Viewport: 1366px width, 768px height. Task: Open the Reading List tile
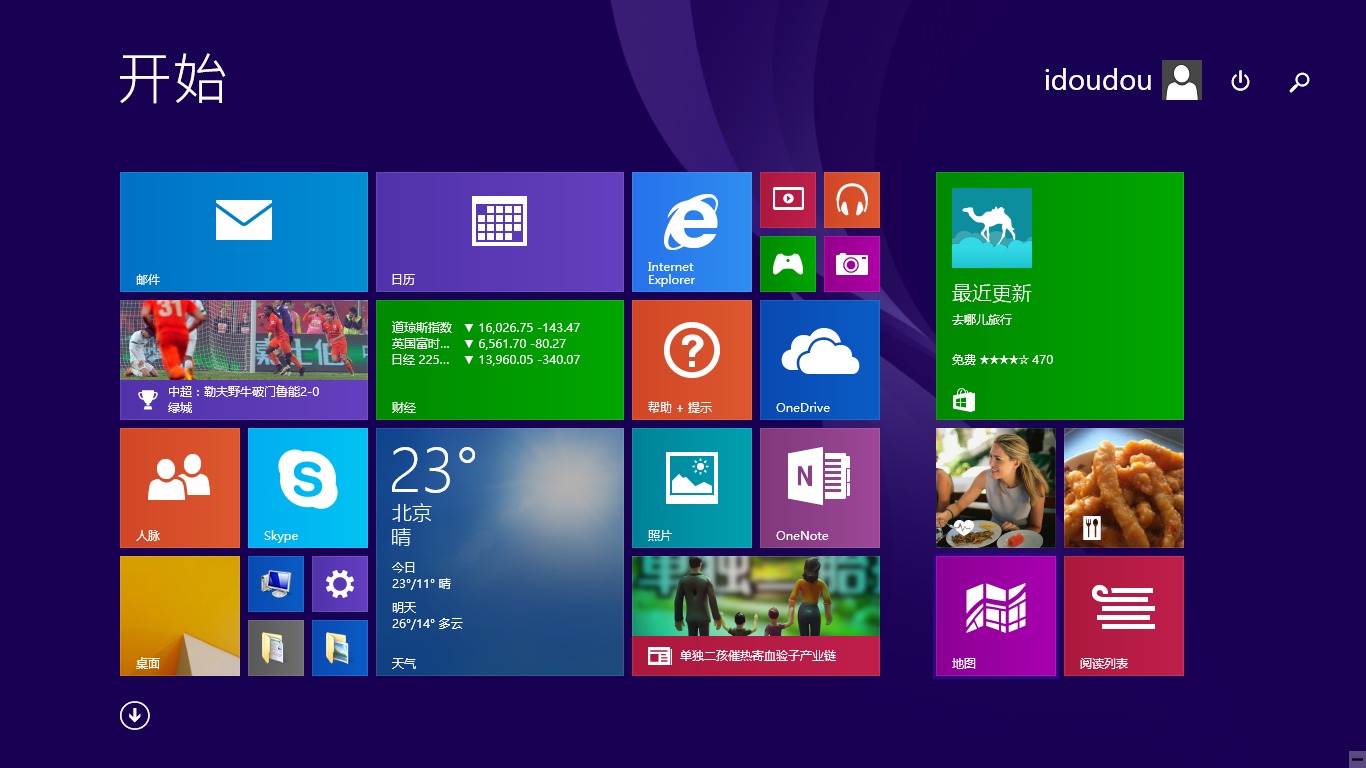[x=1123, y=615]
